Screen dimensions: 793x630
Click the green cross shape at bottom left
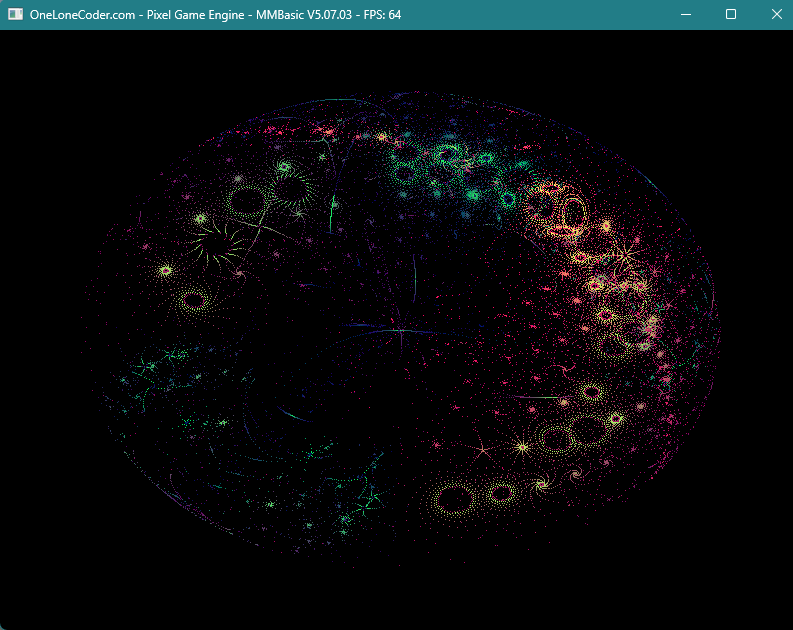tap(370, 497)
